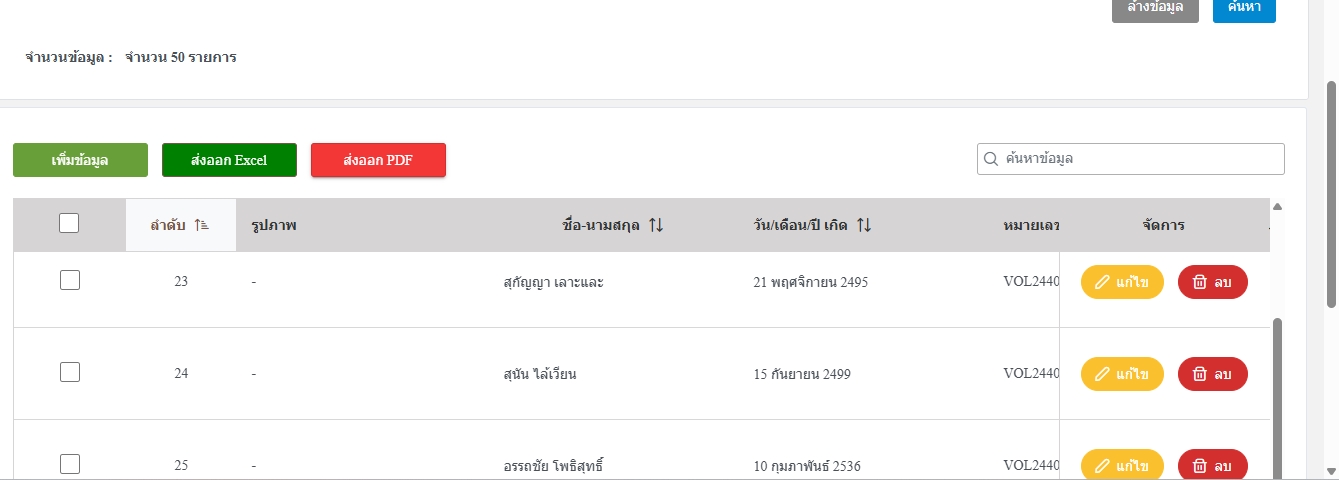Screen dimensions: 1339x480
Task: Click the search magnifier icon in ค้นหาข้อมูล box
Action: pyautogui.click(x=991, y=159)
